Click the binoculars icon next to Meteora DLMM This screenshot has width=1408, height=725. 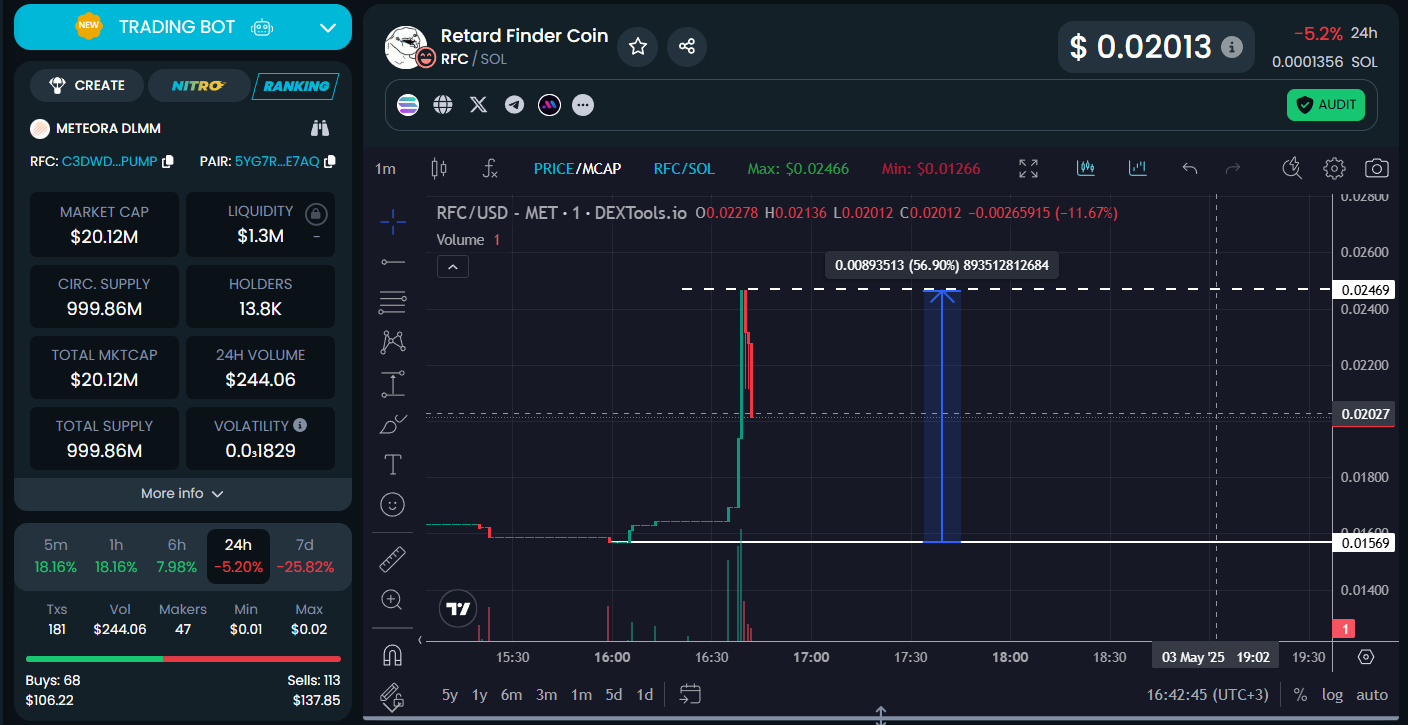click(x=320, y=128)
